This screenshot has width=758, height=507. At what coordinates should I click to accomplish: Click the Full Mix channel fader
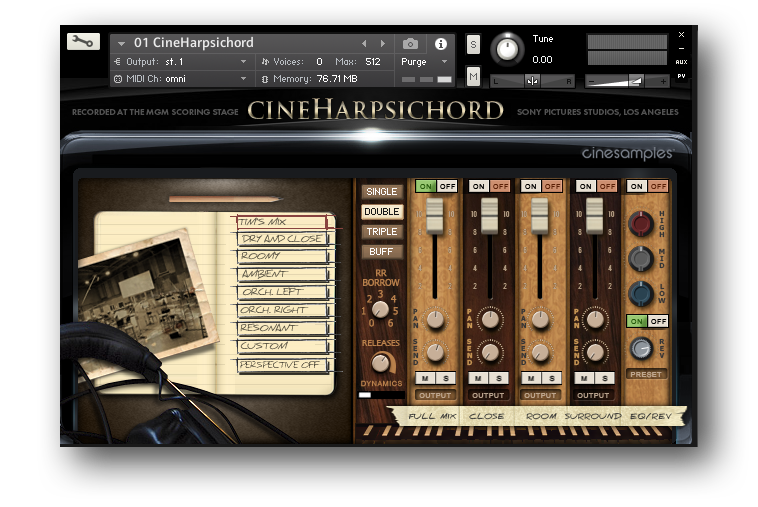point(435,217)
